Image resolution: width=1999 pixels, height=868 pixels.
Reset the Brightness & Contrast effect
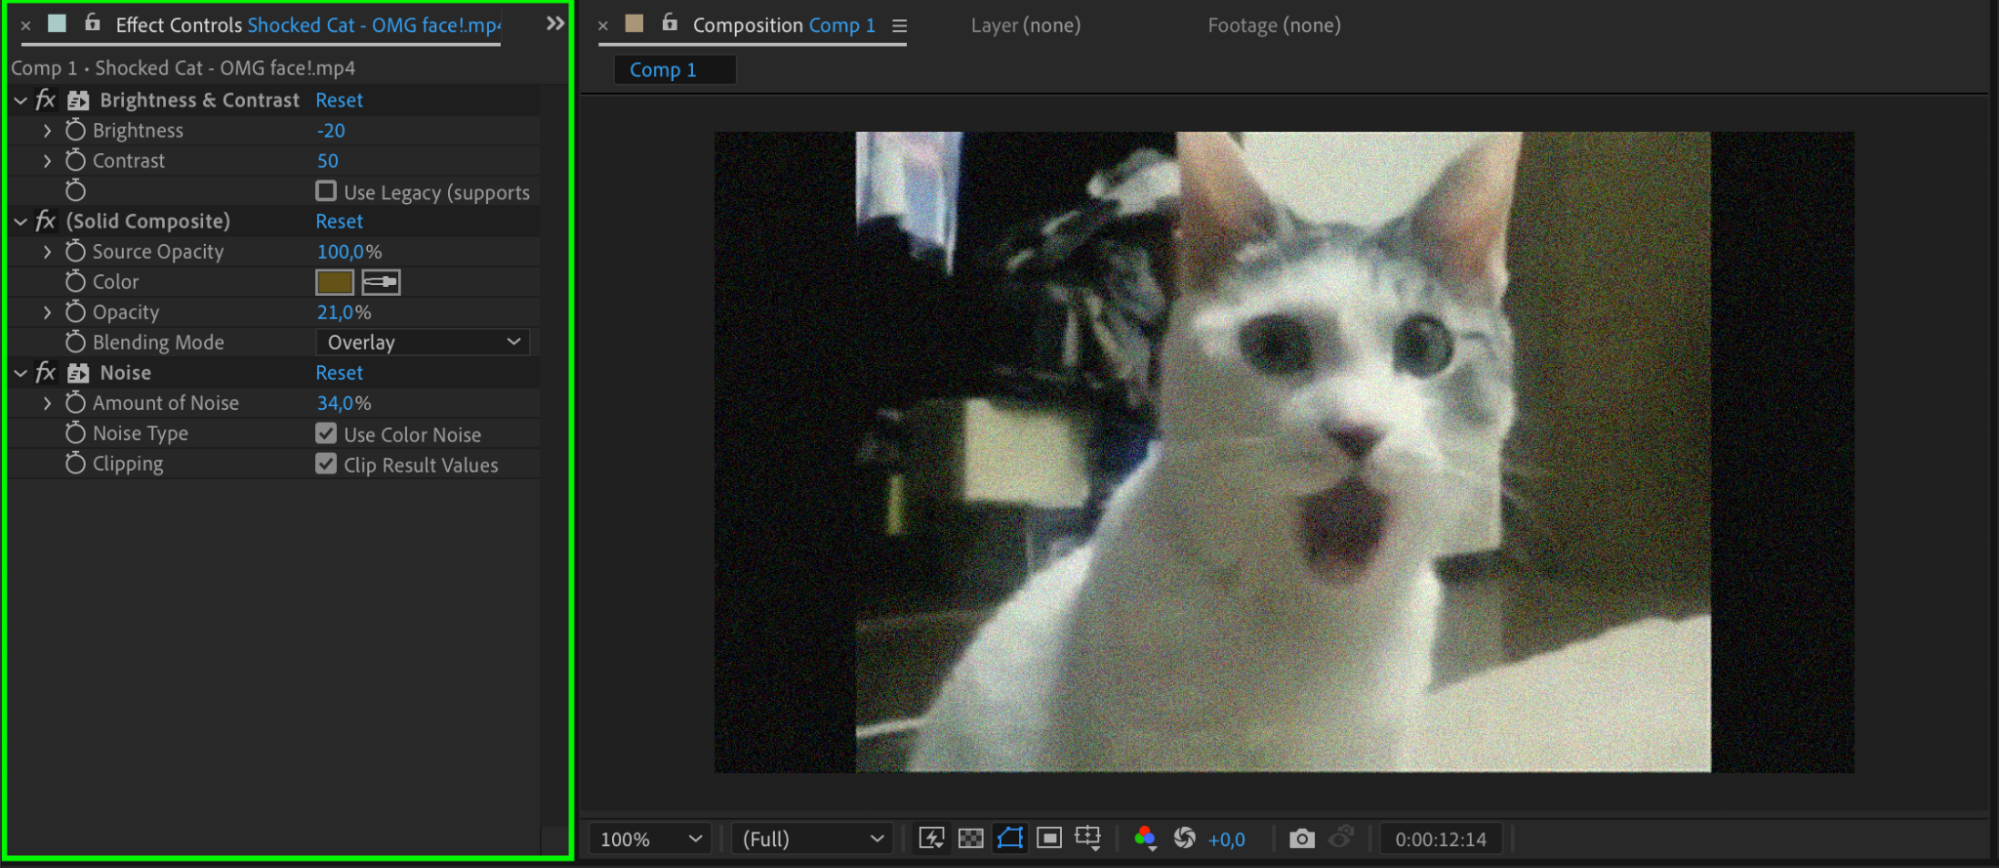tap(339, 100)
